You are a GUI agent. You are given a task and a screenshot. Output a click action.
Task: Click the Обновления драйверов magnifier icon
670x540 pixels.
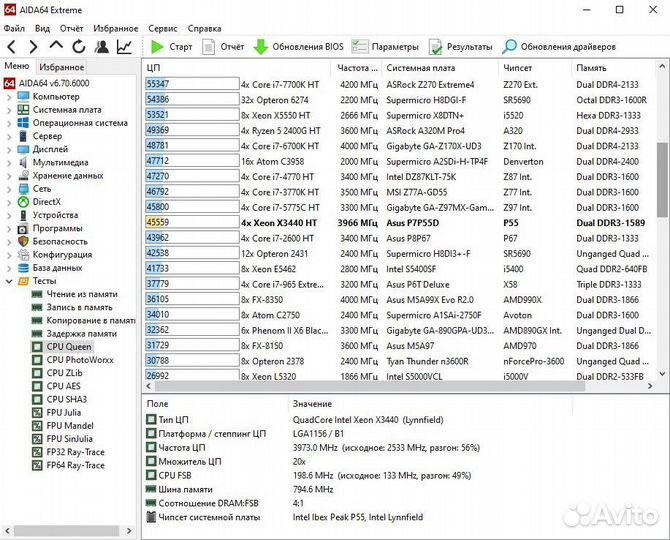coord(509,47)
